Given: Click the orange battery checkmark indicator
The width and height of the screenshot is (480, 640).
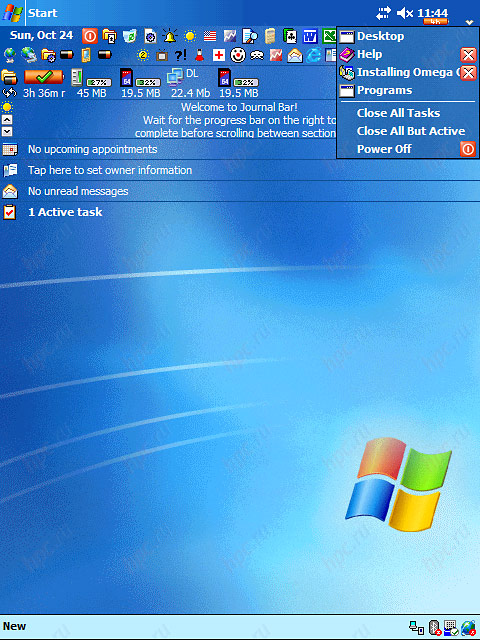Looking at the screenshot, I should click(44, 76).
